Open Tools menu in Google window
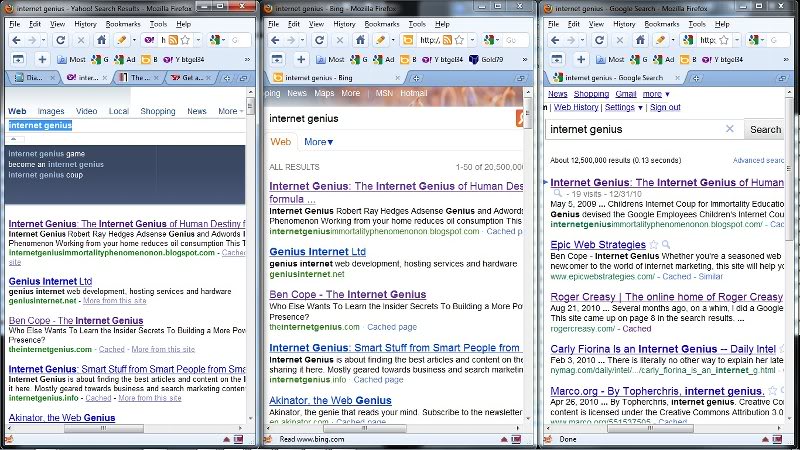 (696, 24)
